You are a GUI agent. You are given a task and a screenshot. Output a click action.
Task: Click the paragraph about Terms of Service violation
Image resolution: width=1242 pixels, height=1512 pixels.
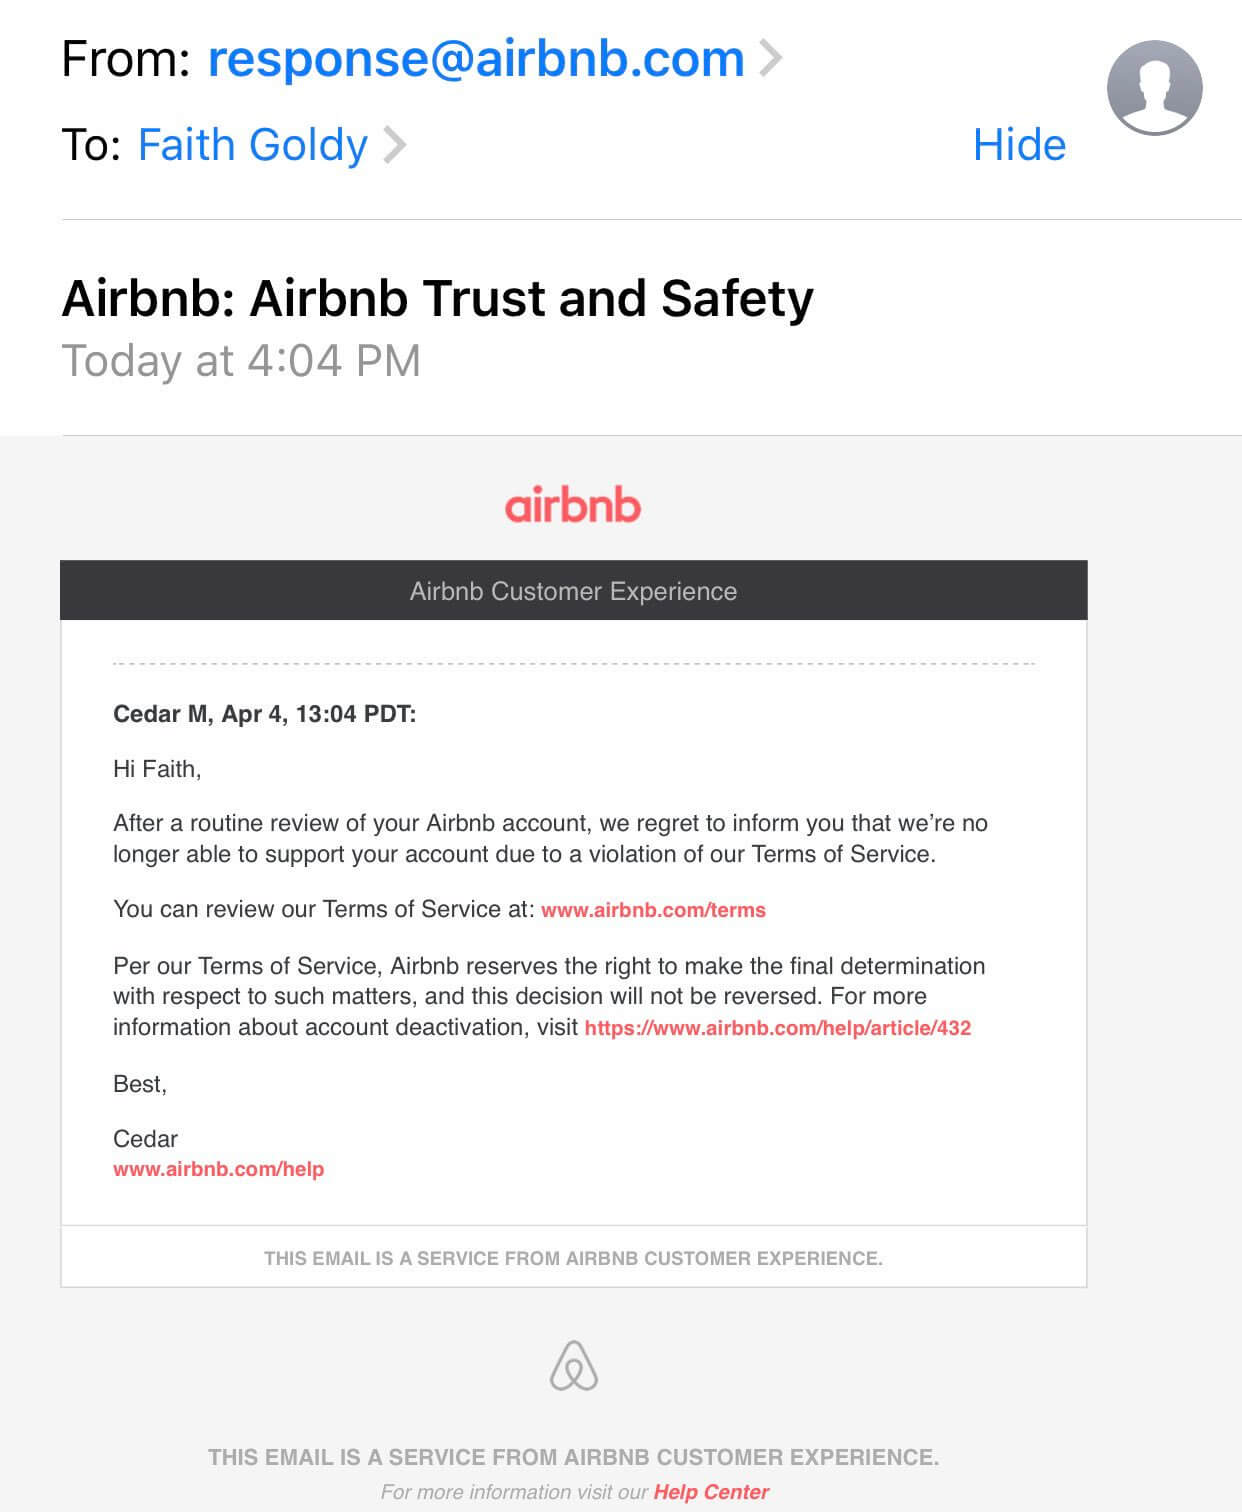[x=550, y=838]
